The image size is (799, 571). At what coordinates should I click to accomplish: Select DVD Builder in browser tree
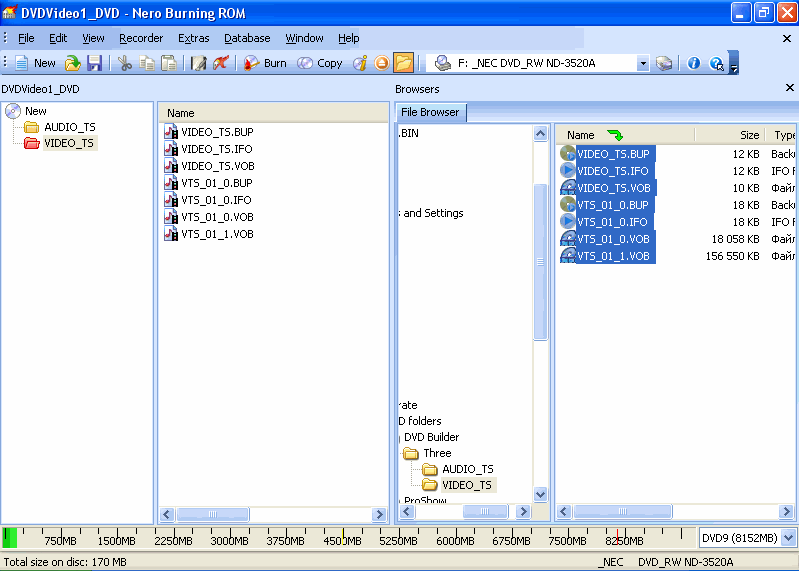pyautogui.click(x=431, y=437)
